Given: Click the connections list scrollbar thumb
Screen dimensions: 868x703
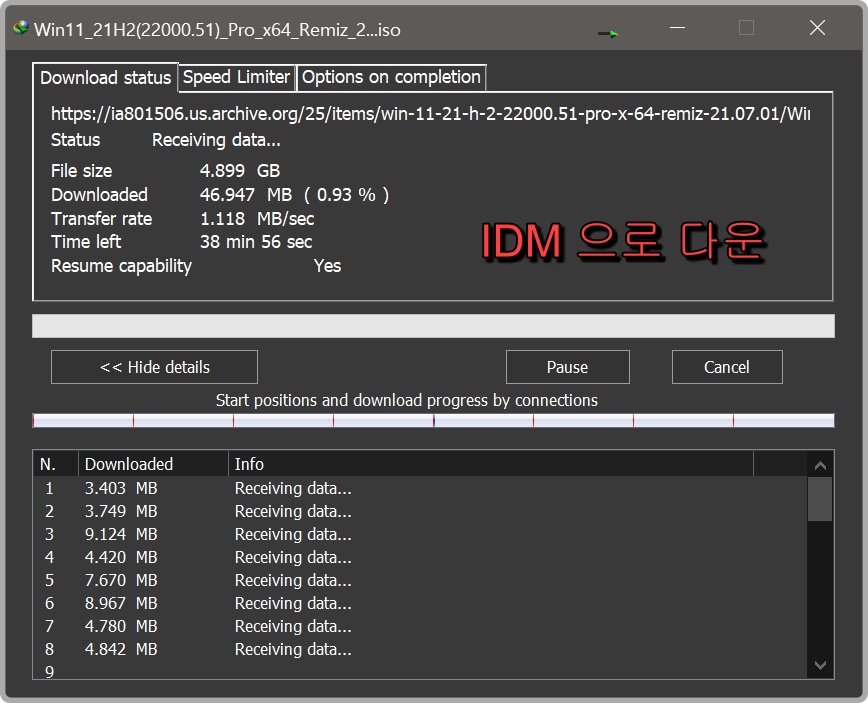Looking at the screenshot, I should [820, 499].
